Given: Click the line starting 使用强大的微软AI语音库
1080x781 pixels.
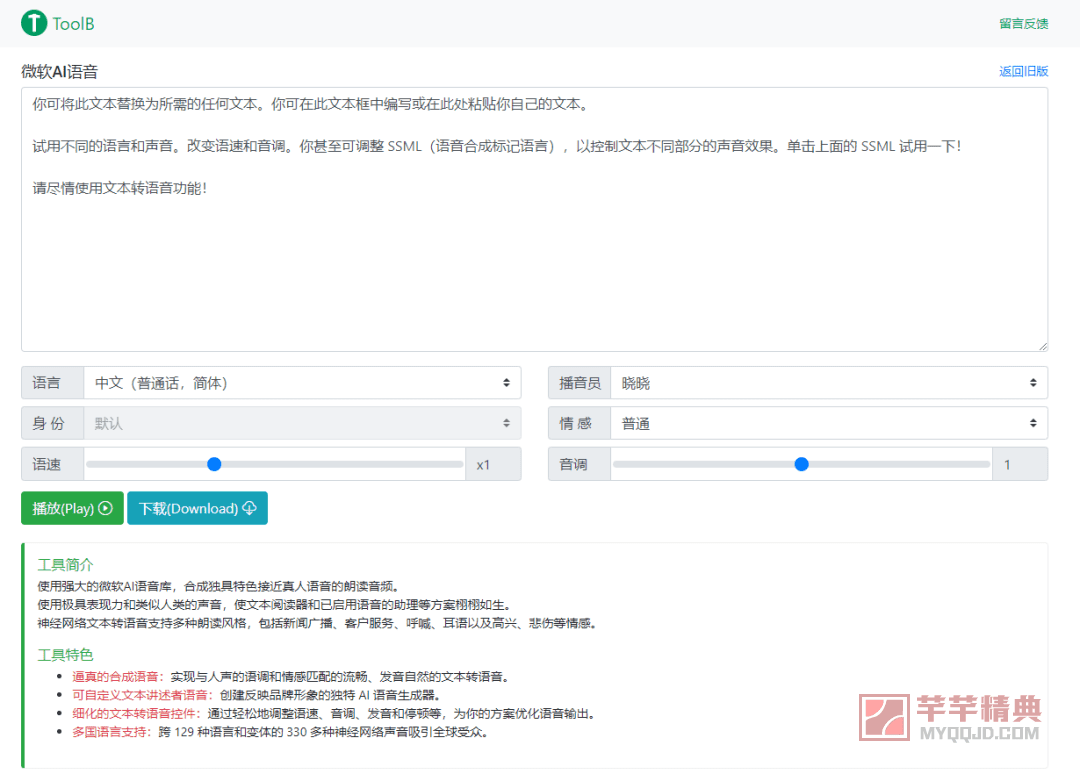Looking at the screenshot, I should (x=218, y=586).
